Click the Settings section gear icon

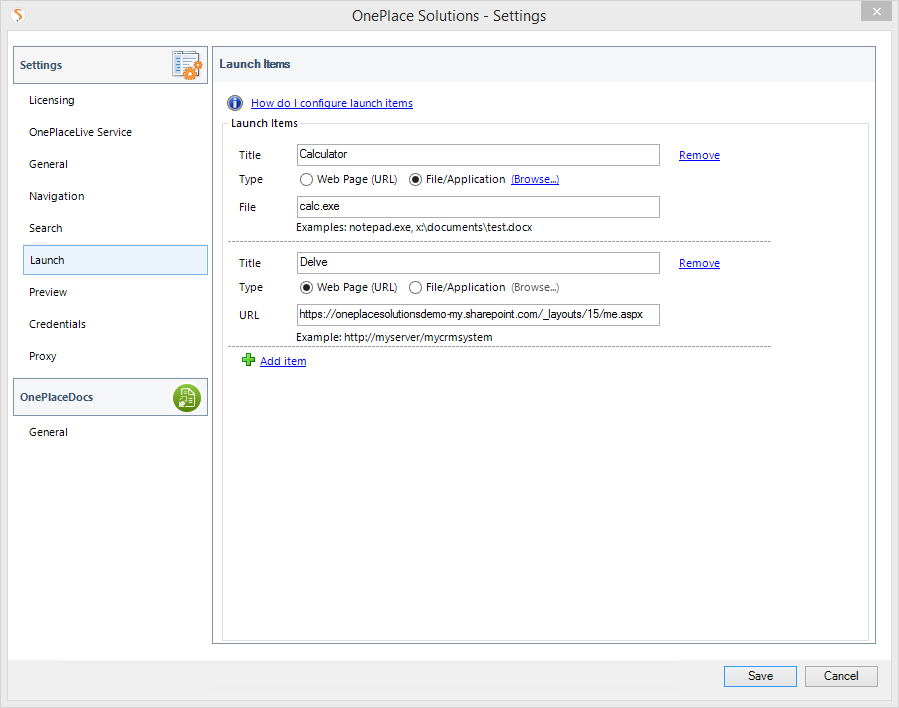point(187,65)
